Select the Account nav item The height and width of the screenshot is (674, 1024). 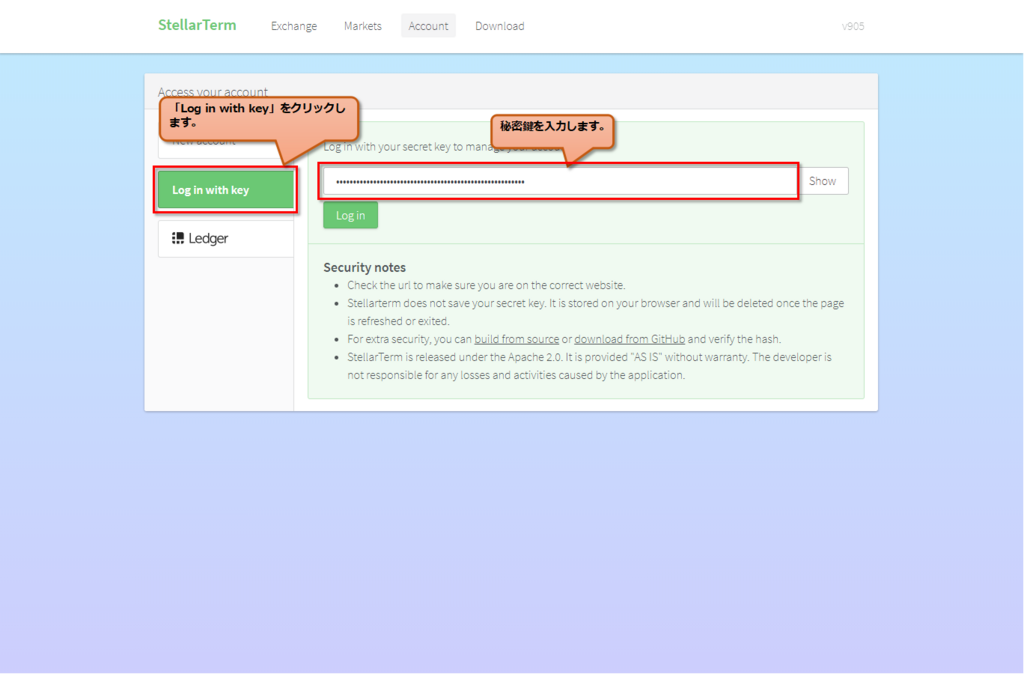tap(428, 26)
